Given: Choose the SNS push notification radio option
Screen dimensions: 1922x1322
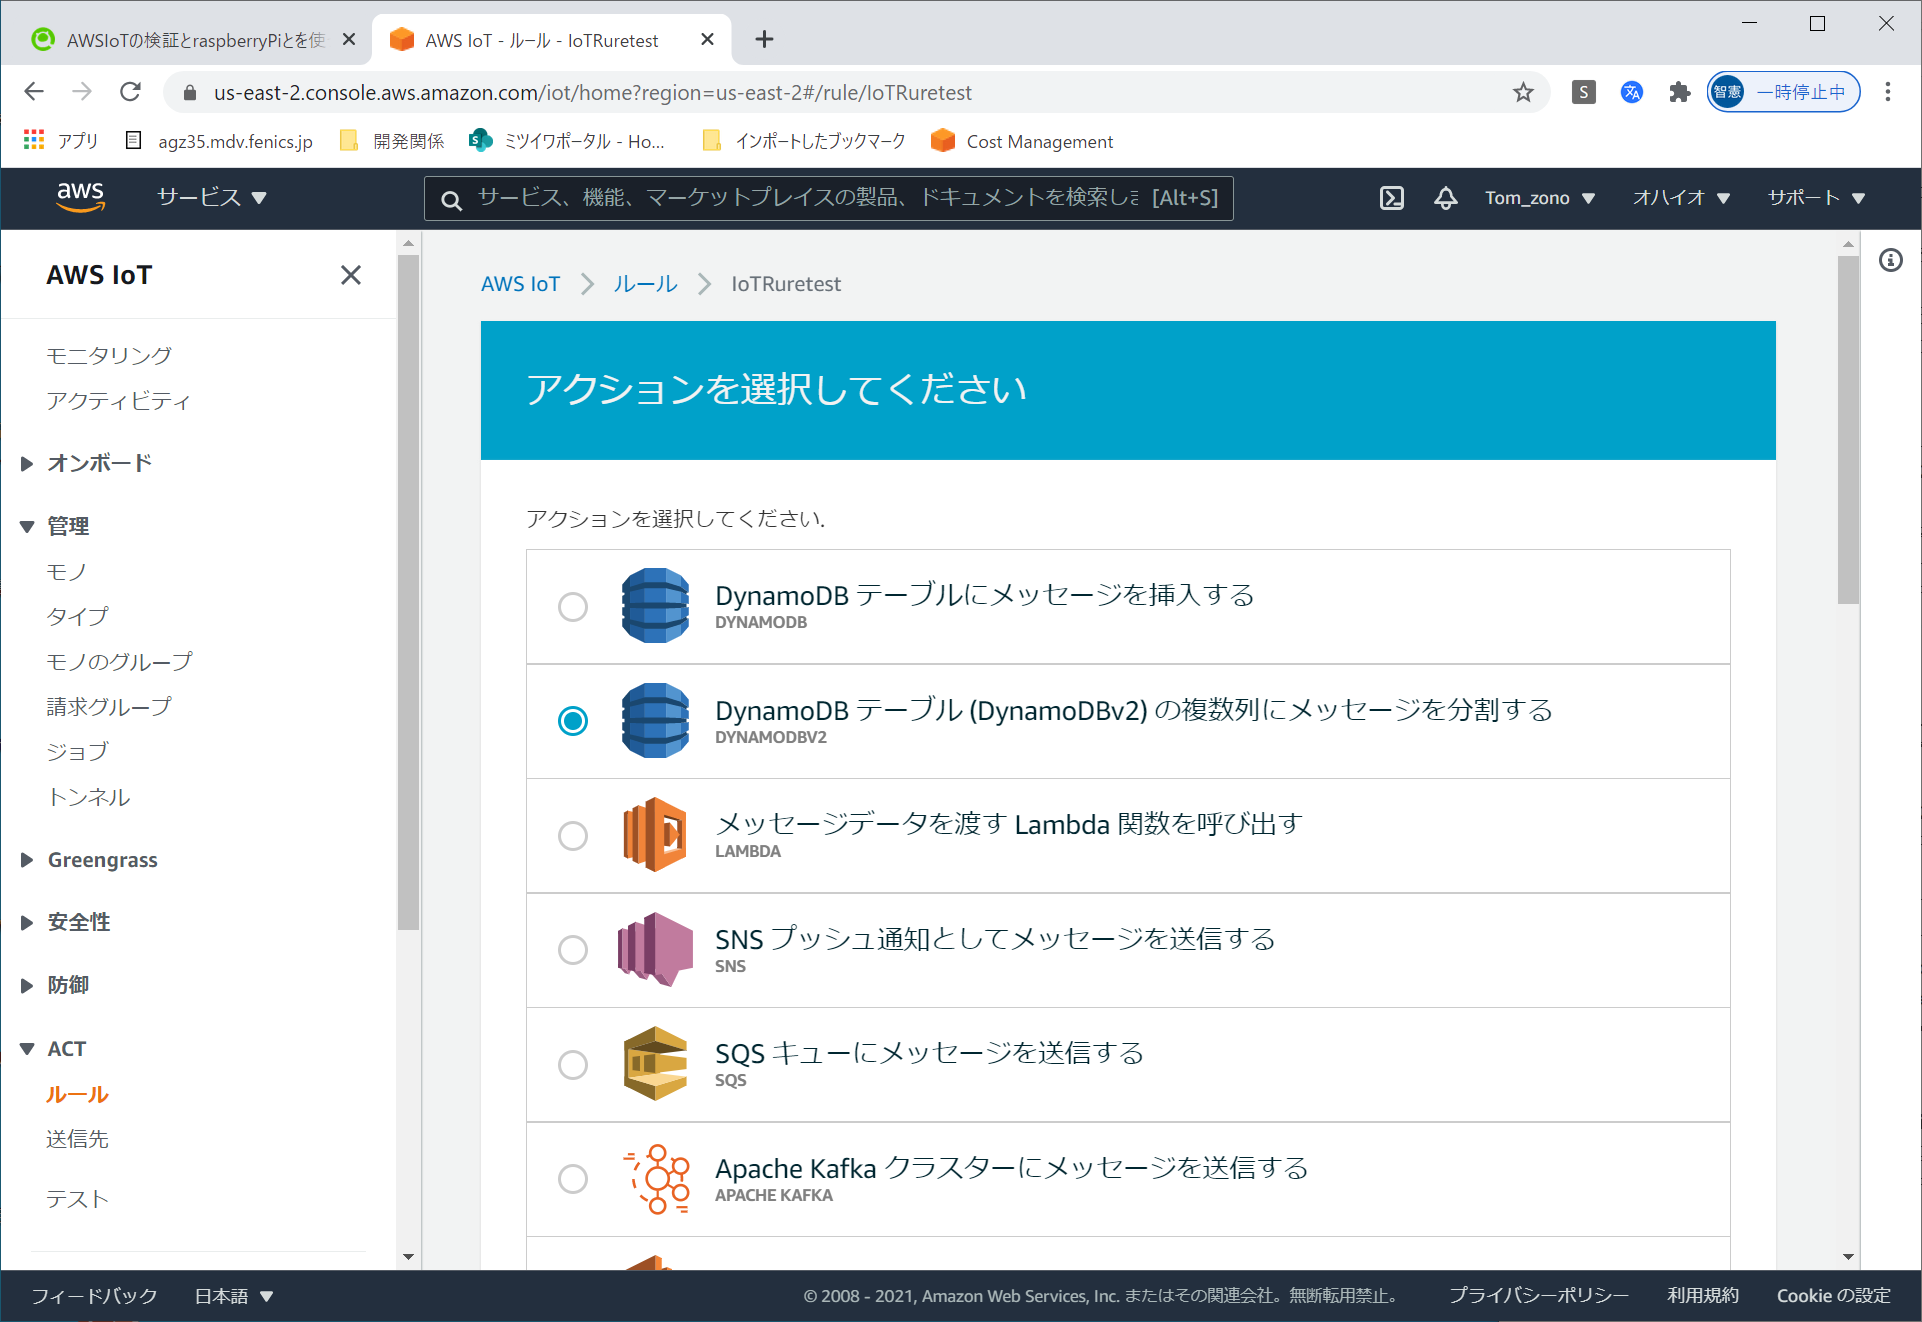Looking at the screenshot, I should coord(573,950).
